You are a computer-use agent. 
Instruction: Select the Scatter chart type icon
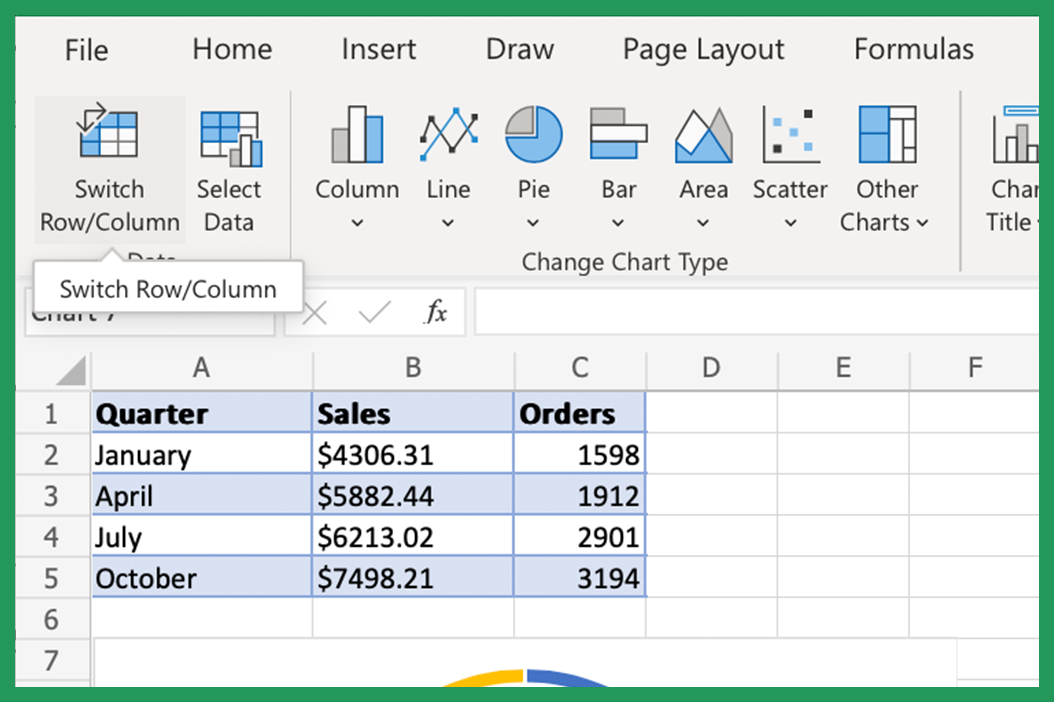[x=789, y=132]
